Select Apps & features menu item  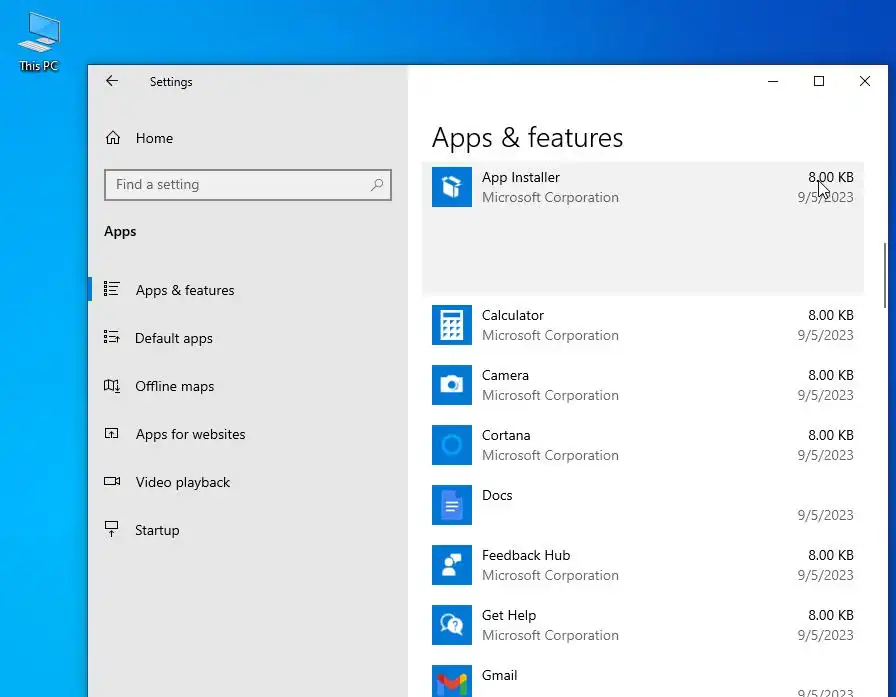[x=248, y=290]
